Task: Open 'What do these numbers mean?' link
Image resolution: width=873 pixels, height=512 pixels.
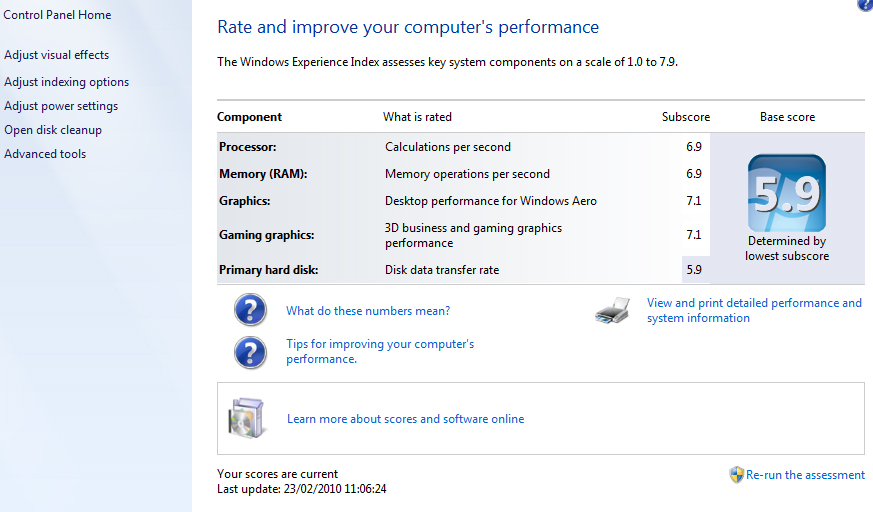Action: pos(368,311)
